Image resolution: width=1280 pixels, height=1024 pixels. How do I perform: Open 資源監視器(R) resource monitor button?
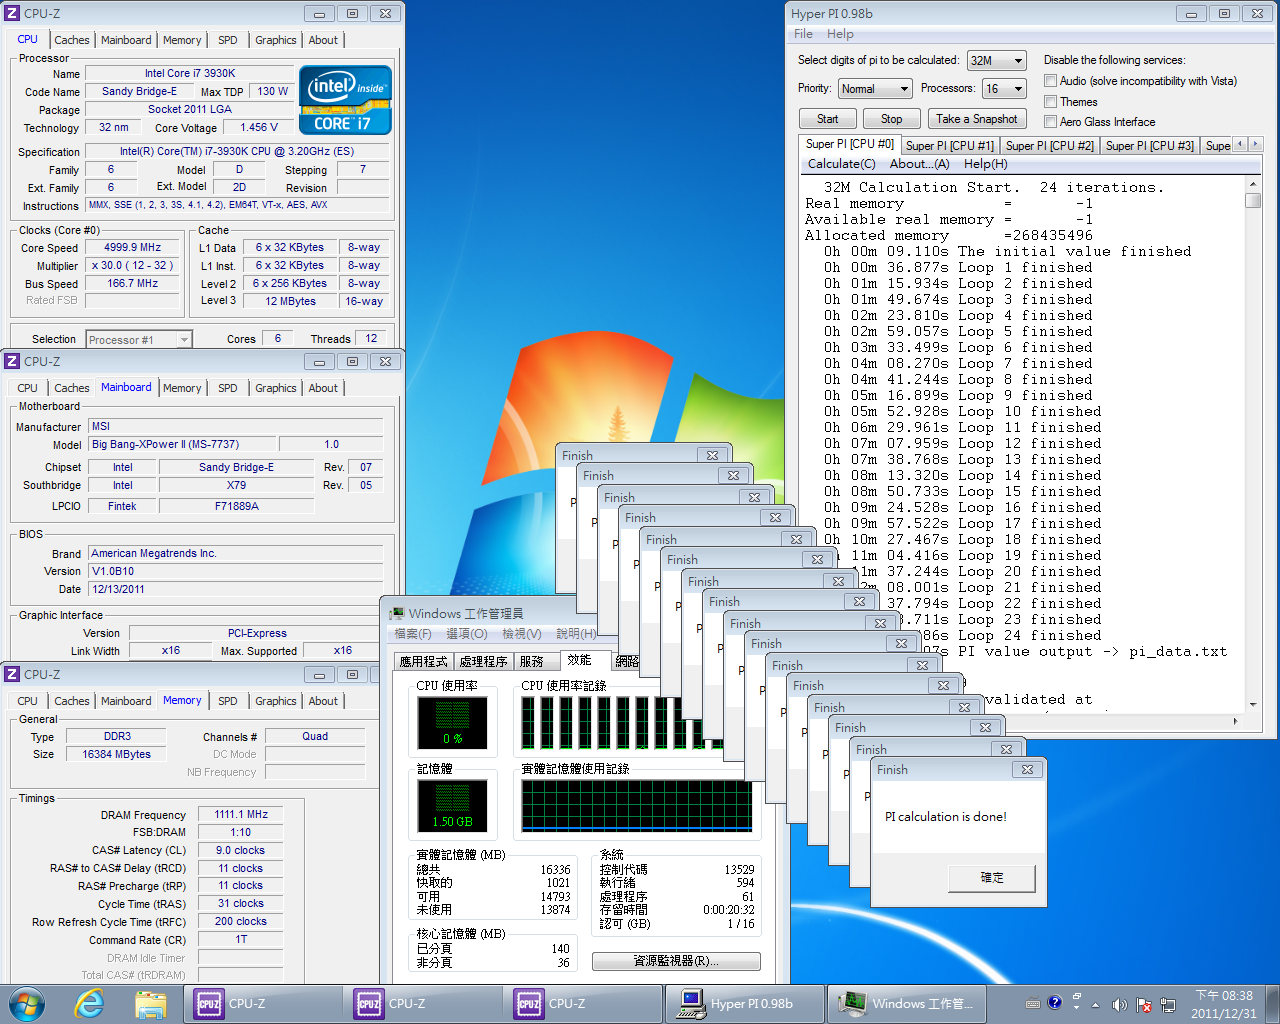coord(676,961)
